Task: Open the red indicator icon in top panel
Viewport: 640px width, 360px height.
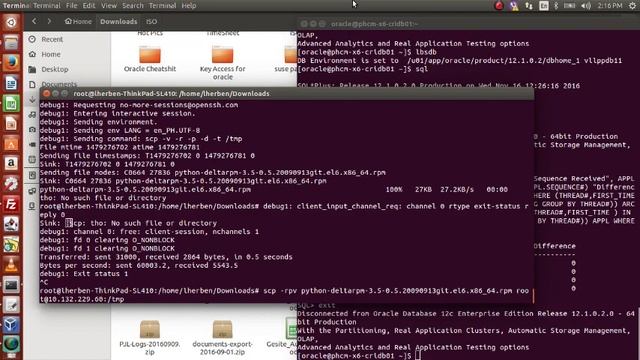Action: click(499, 6)
